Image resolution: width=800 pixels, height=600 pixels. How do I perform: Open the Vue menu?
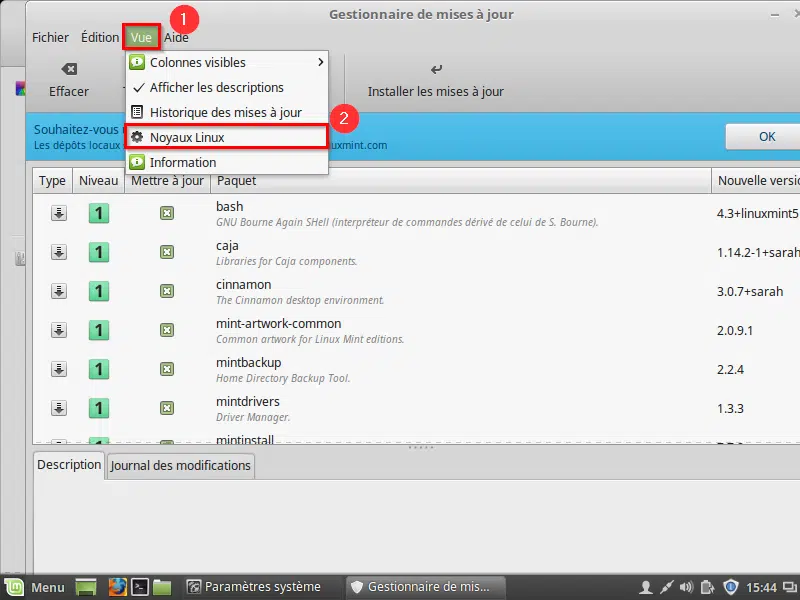(x=141, y=37)
